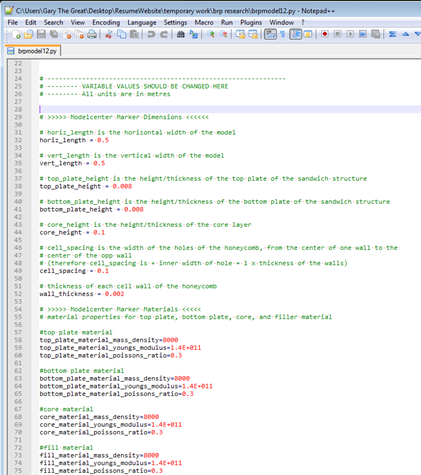Screen dimensions: 421x475
Task: Open the Macro menu
Action: [x=204, y=22]
